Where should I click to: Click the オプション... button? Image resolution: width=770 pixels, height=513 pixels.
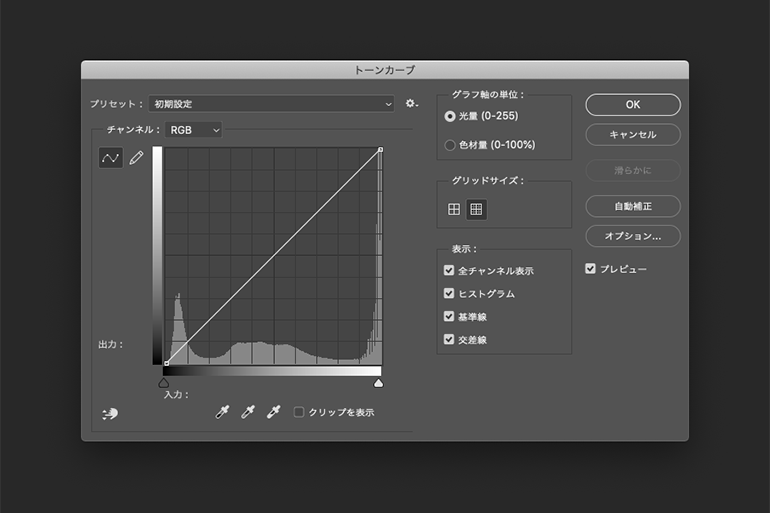click(x=632, y=236)
